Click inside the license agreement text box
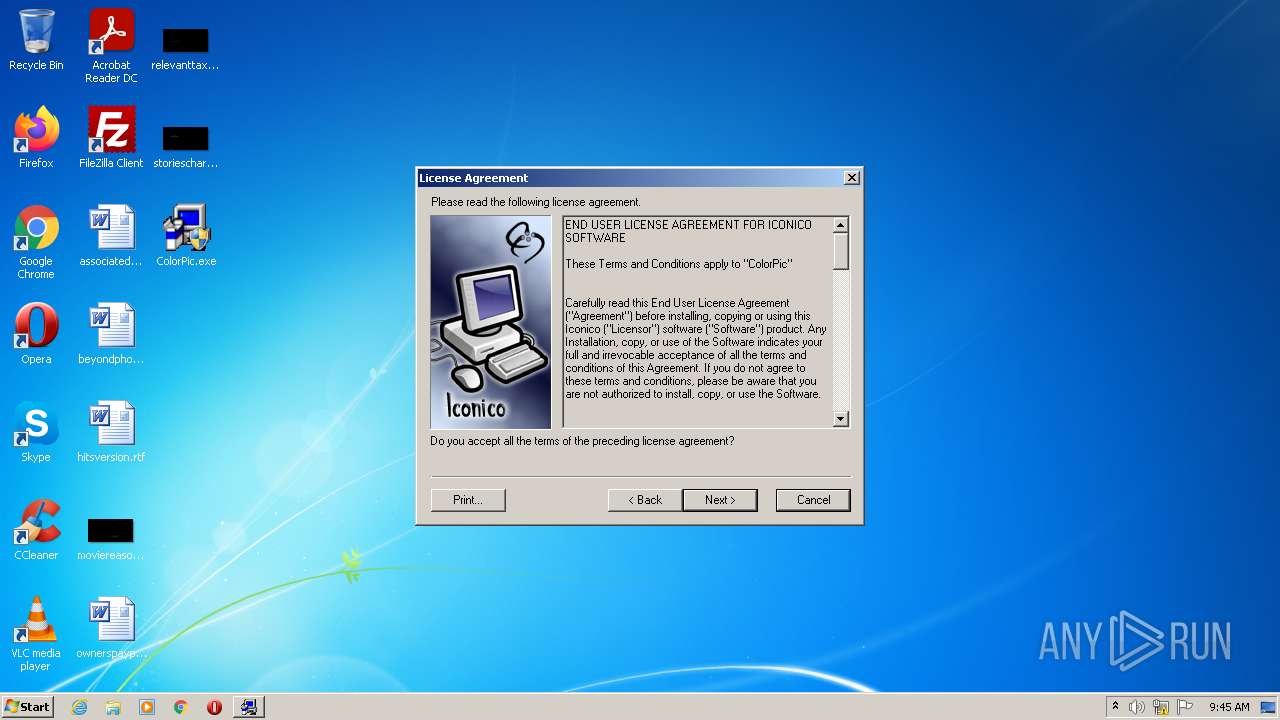This screenshot has height=720, width=1280. click(x=698, y=322)
